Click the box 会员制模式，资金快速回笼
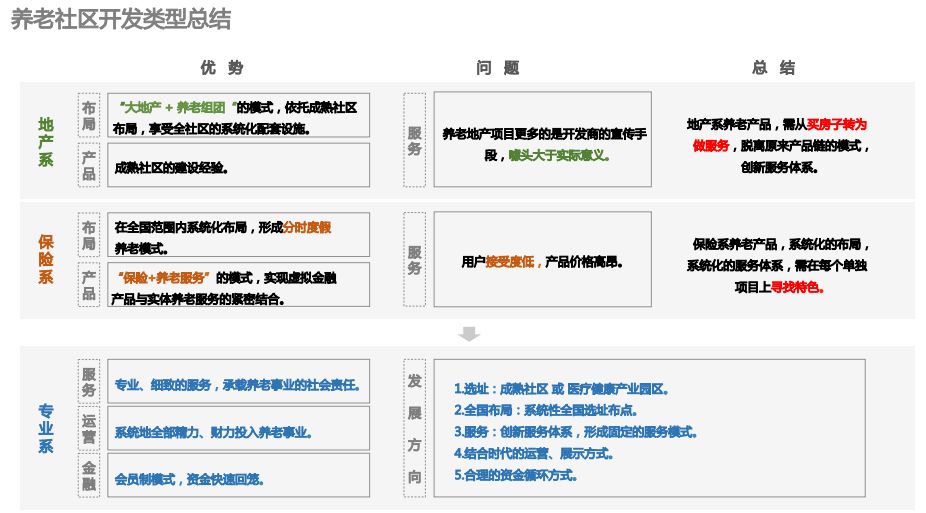 [x=239, y=476]
